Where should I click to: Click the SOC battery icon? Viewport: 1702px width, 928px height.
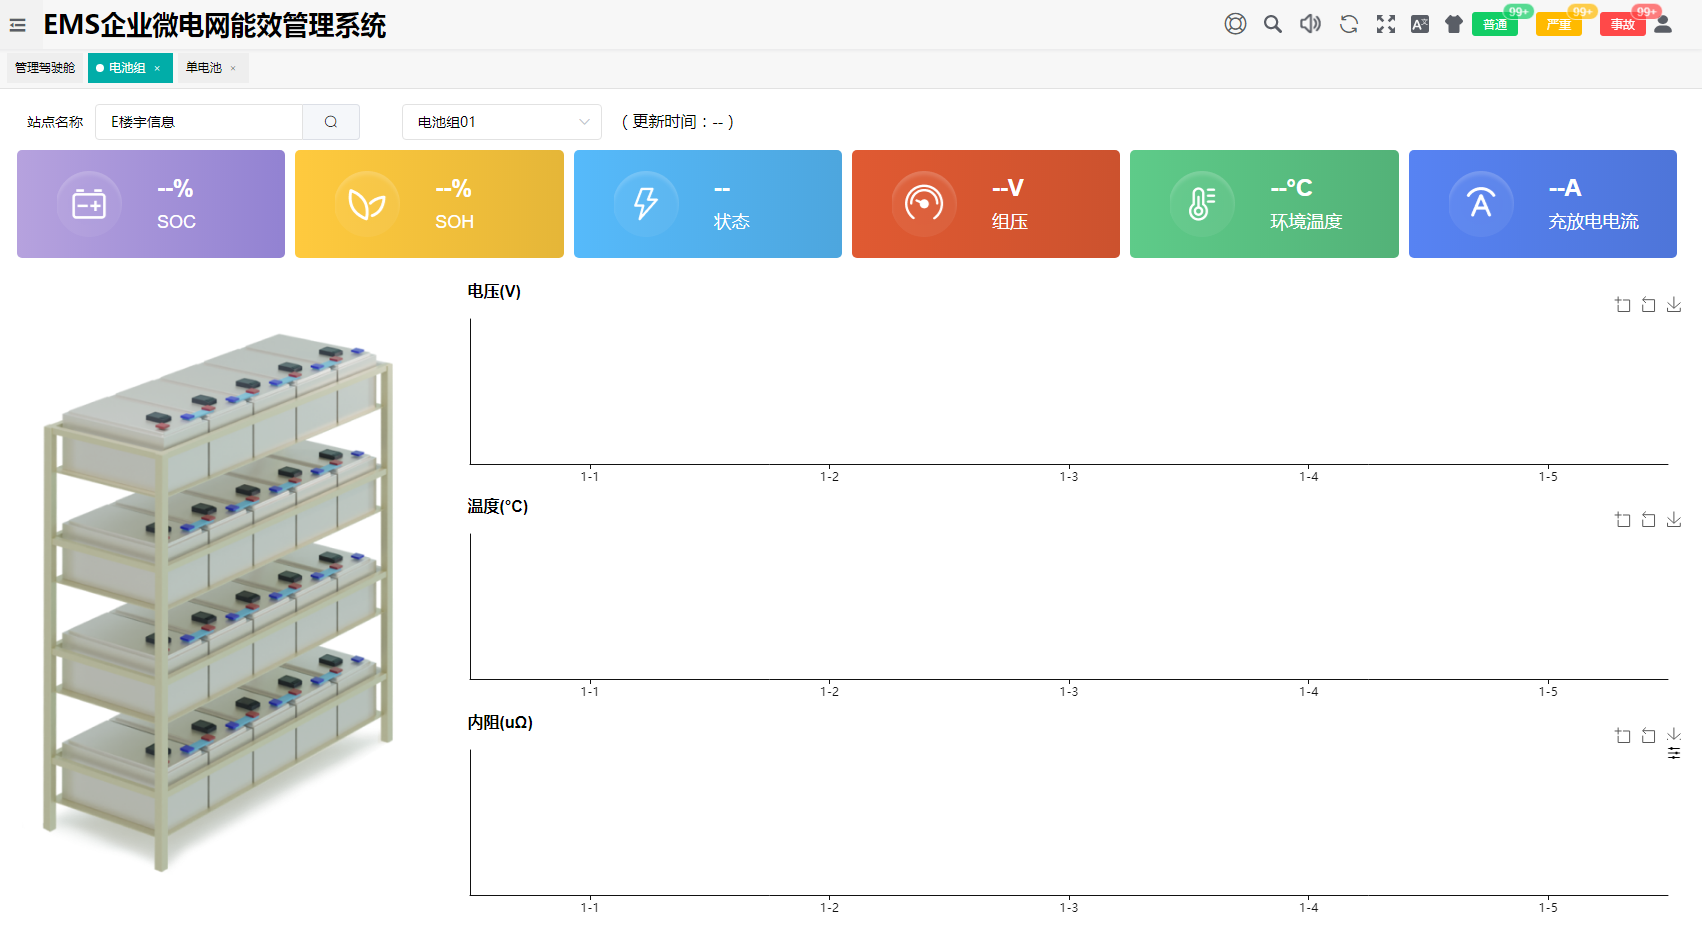(89, 204)
